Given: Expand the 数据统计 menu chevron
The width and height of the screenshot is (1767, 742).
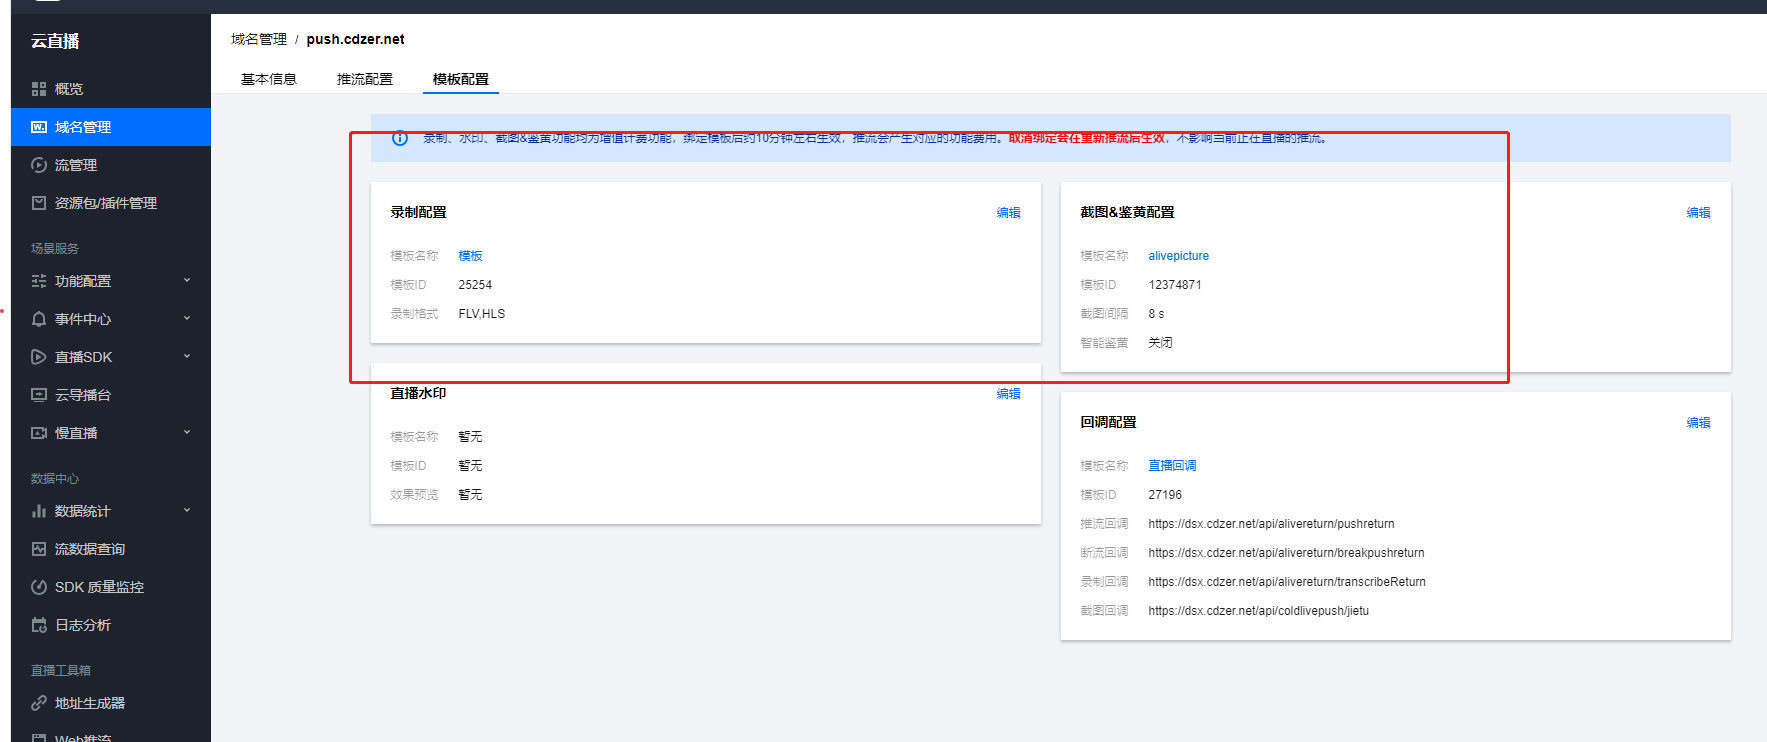Looking at the screenshot, I should (187, 511).
